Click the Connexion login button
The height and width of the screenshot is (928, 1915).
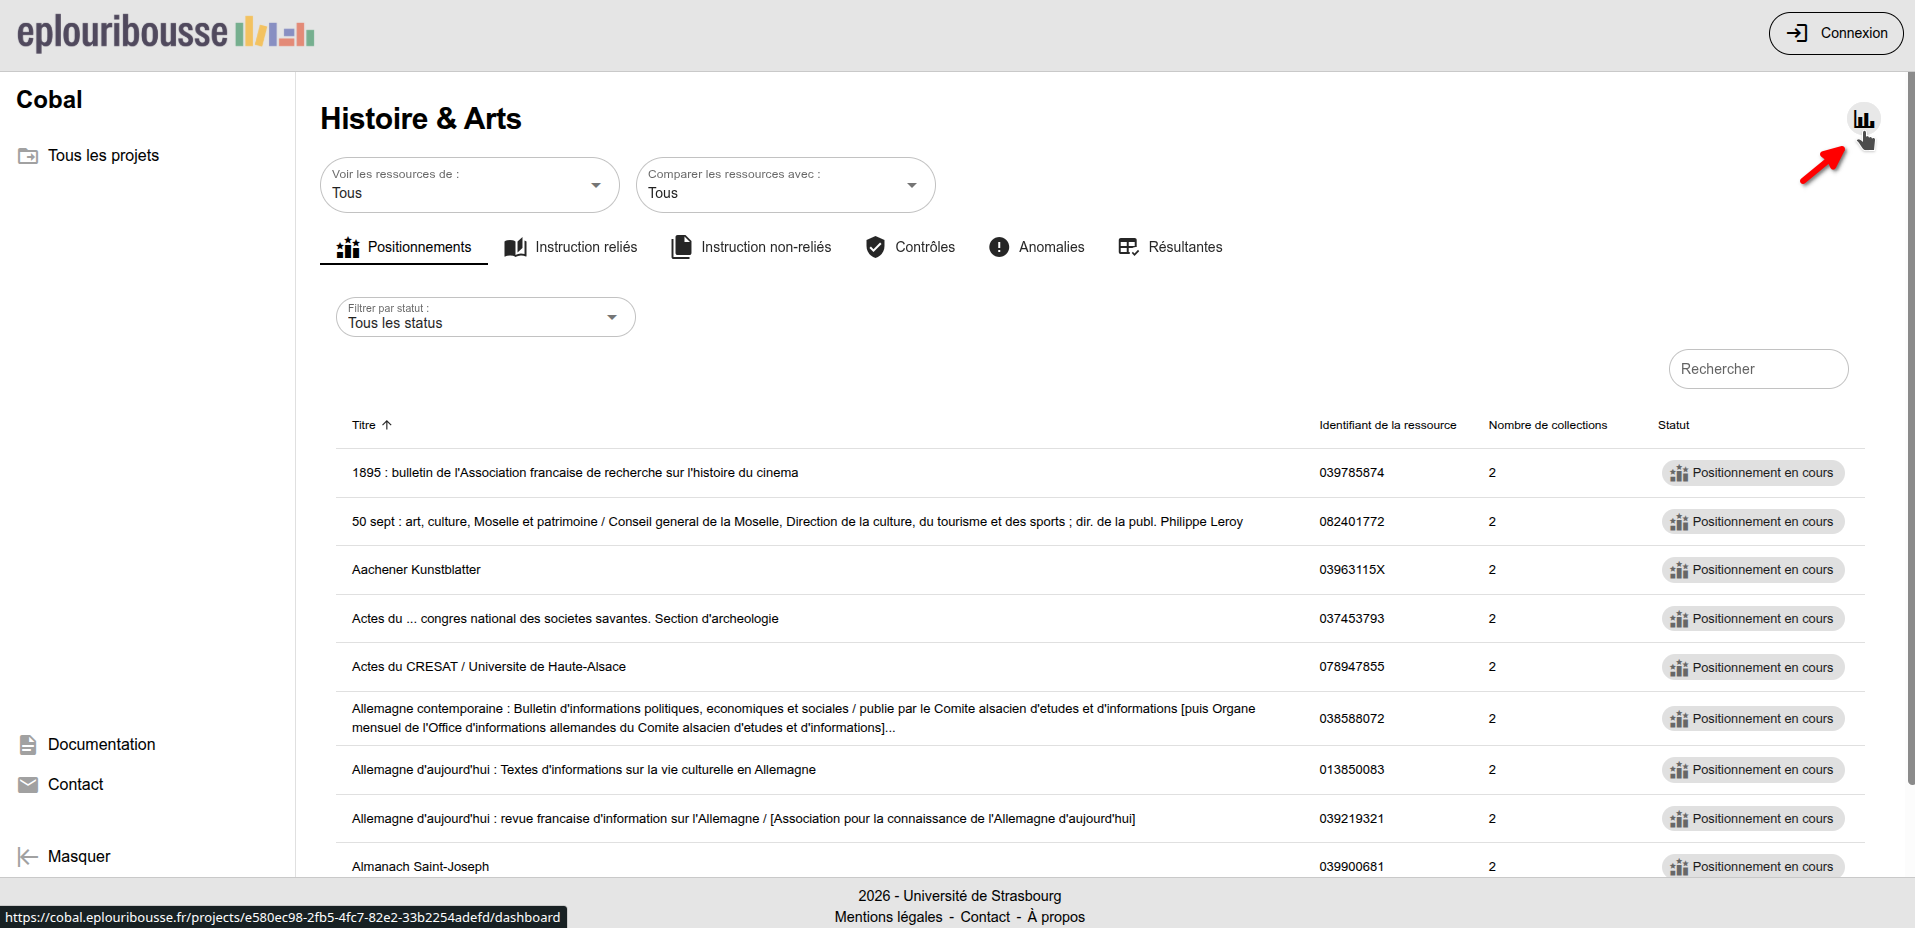point(1835,33)
